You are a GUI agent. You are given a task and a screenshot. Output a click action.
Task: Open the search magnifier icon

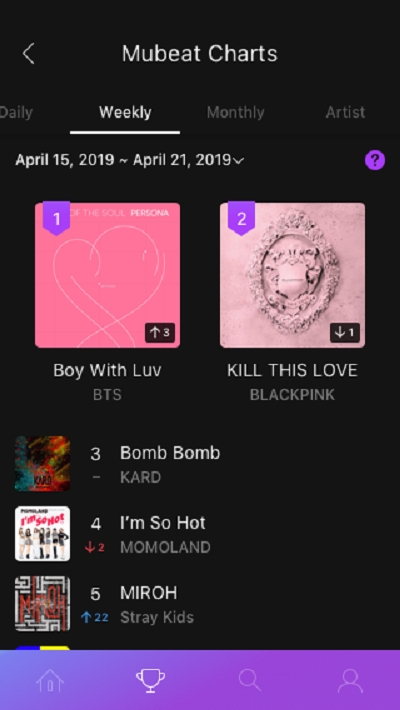point(250,680)
